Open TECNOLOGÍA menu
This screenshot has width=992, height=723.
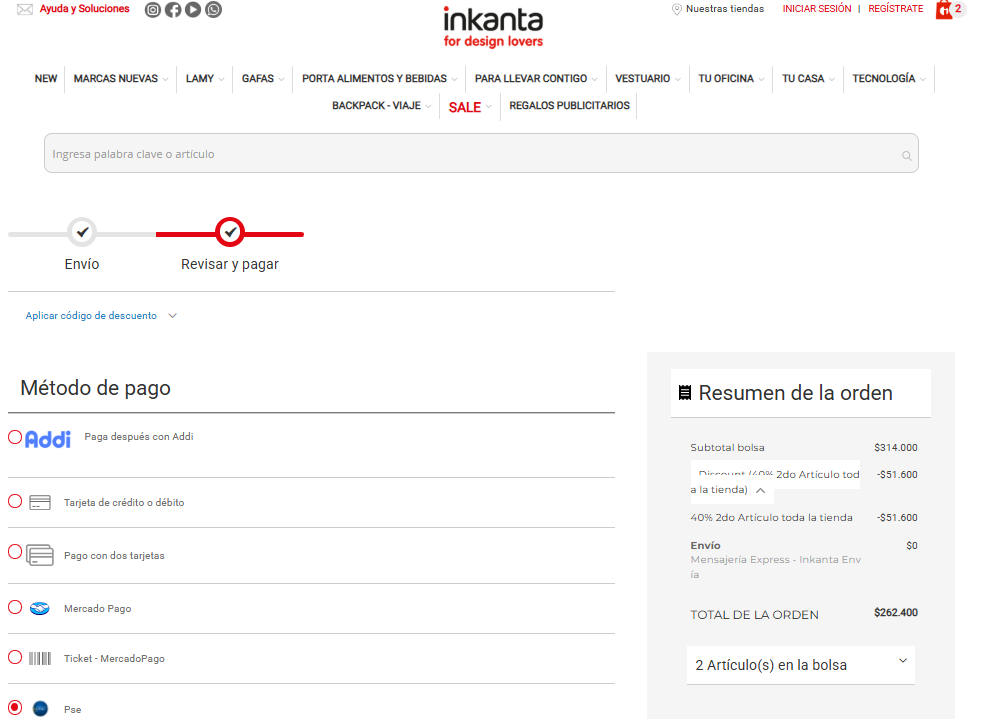pyautogui.click(x=889, y=78)
